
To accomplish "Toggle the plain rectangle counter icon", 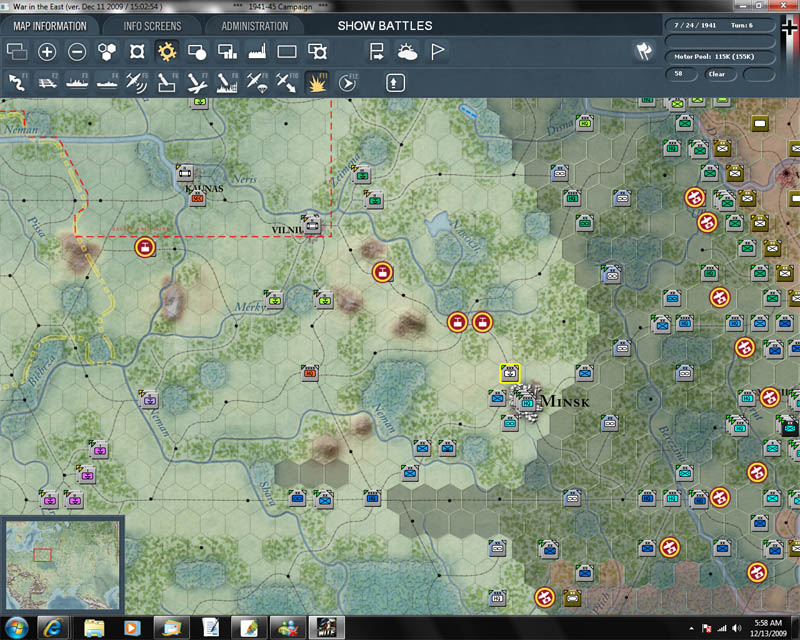I will [x=287, y=52].
